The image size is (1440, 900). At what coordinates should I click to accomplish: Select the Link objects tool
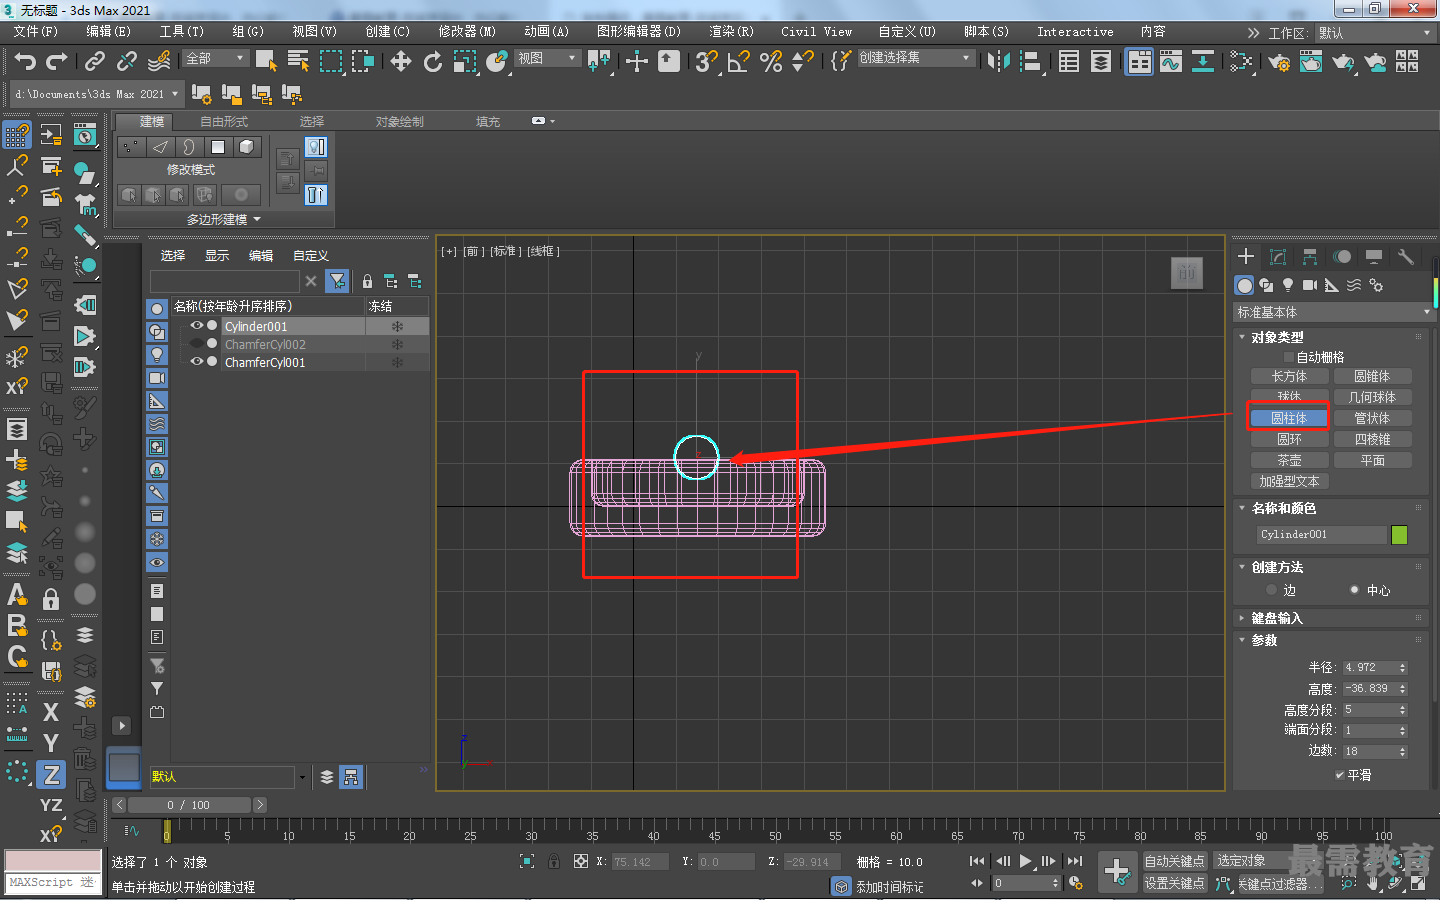[95, 62]
